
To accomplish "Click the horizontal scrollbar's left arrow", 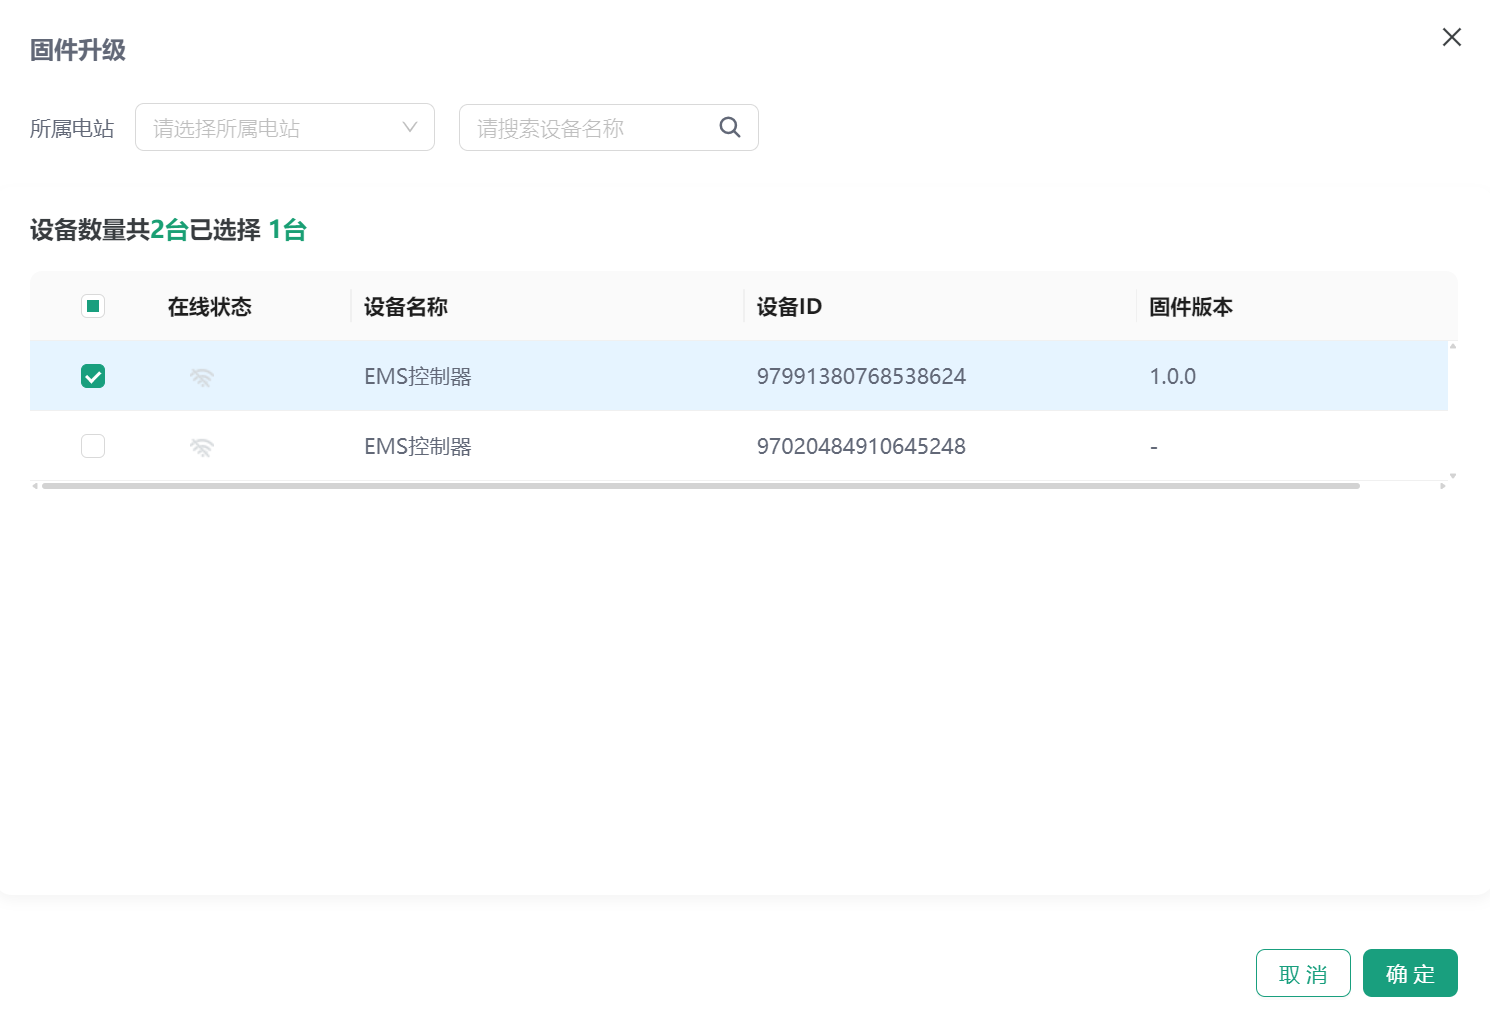I will pyautogui.click(x=35, y=486).
